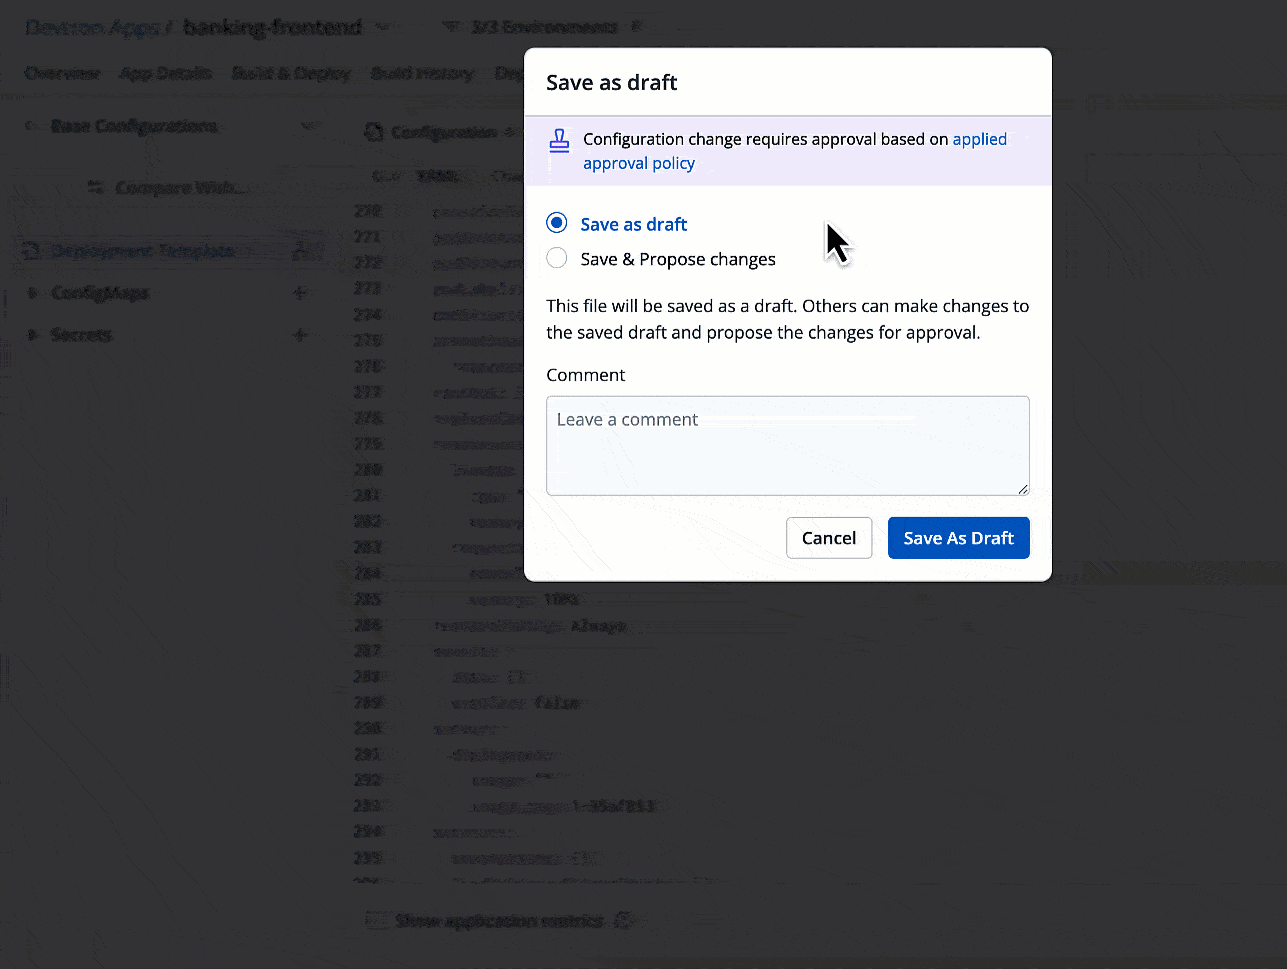Open the Build & Deploy tab

pos(290,73)
